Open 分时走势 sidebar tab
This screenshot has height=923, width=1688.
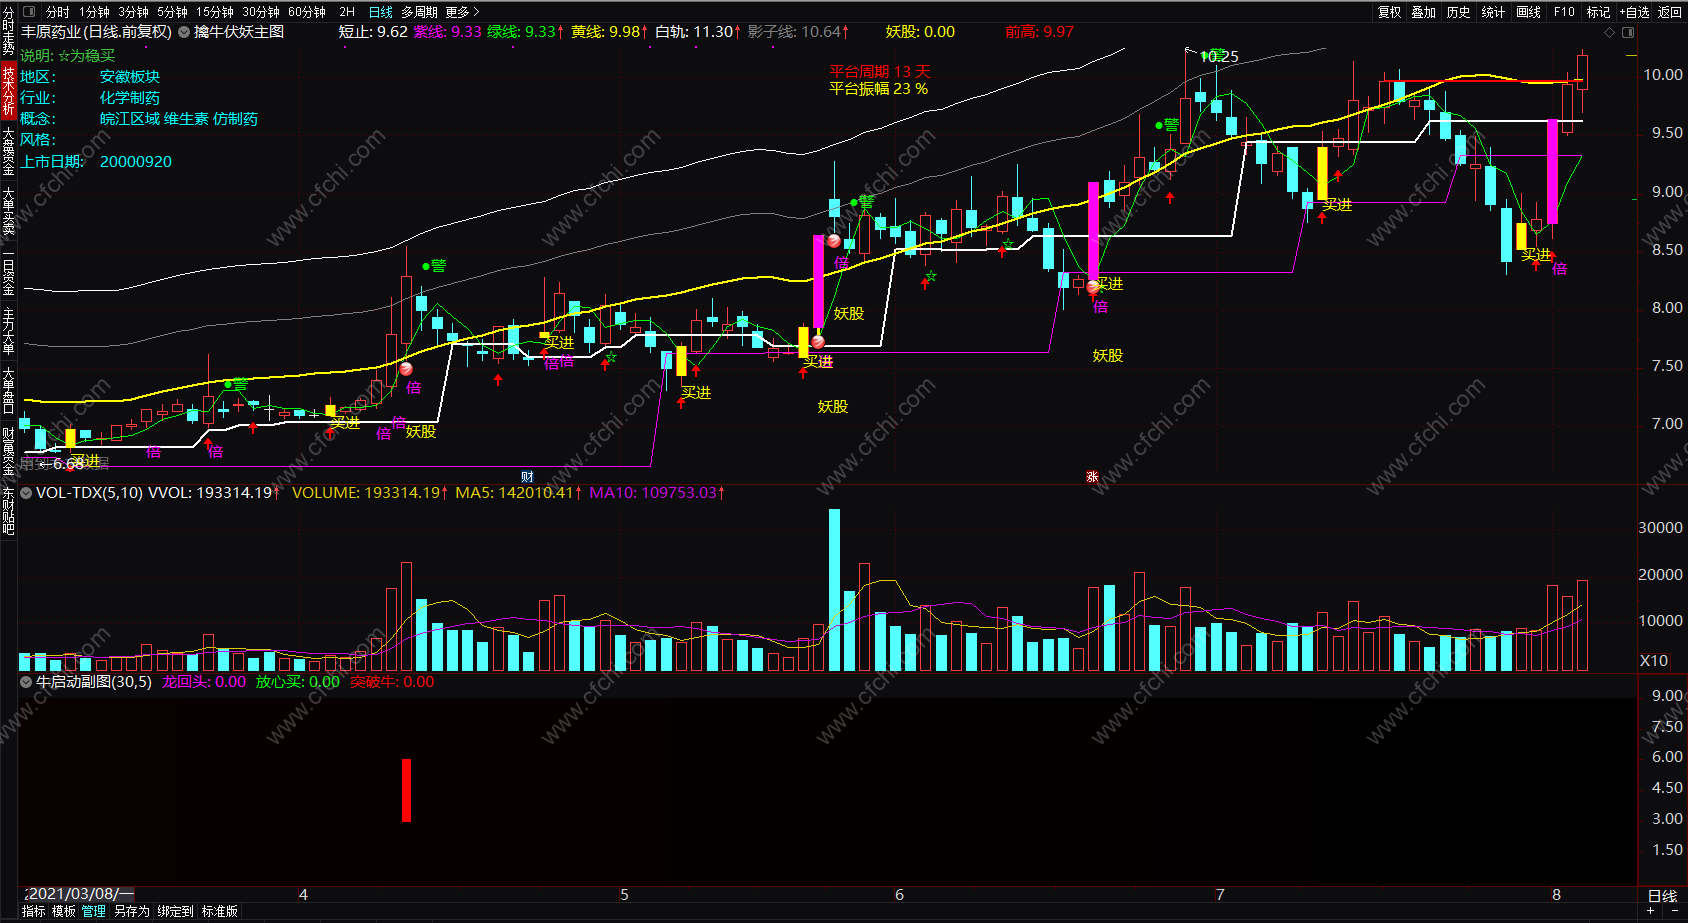(8, 30)
